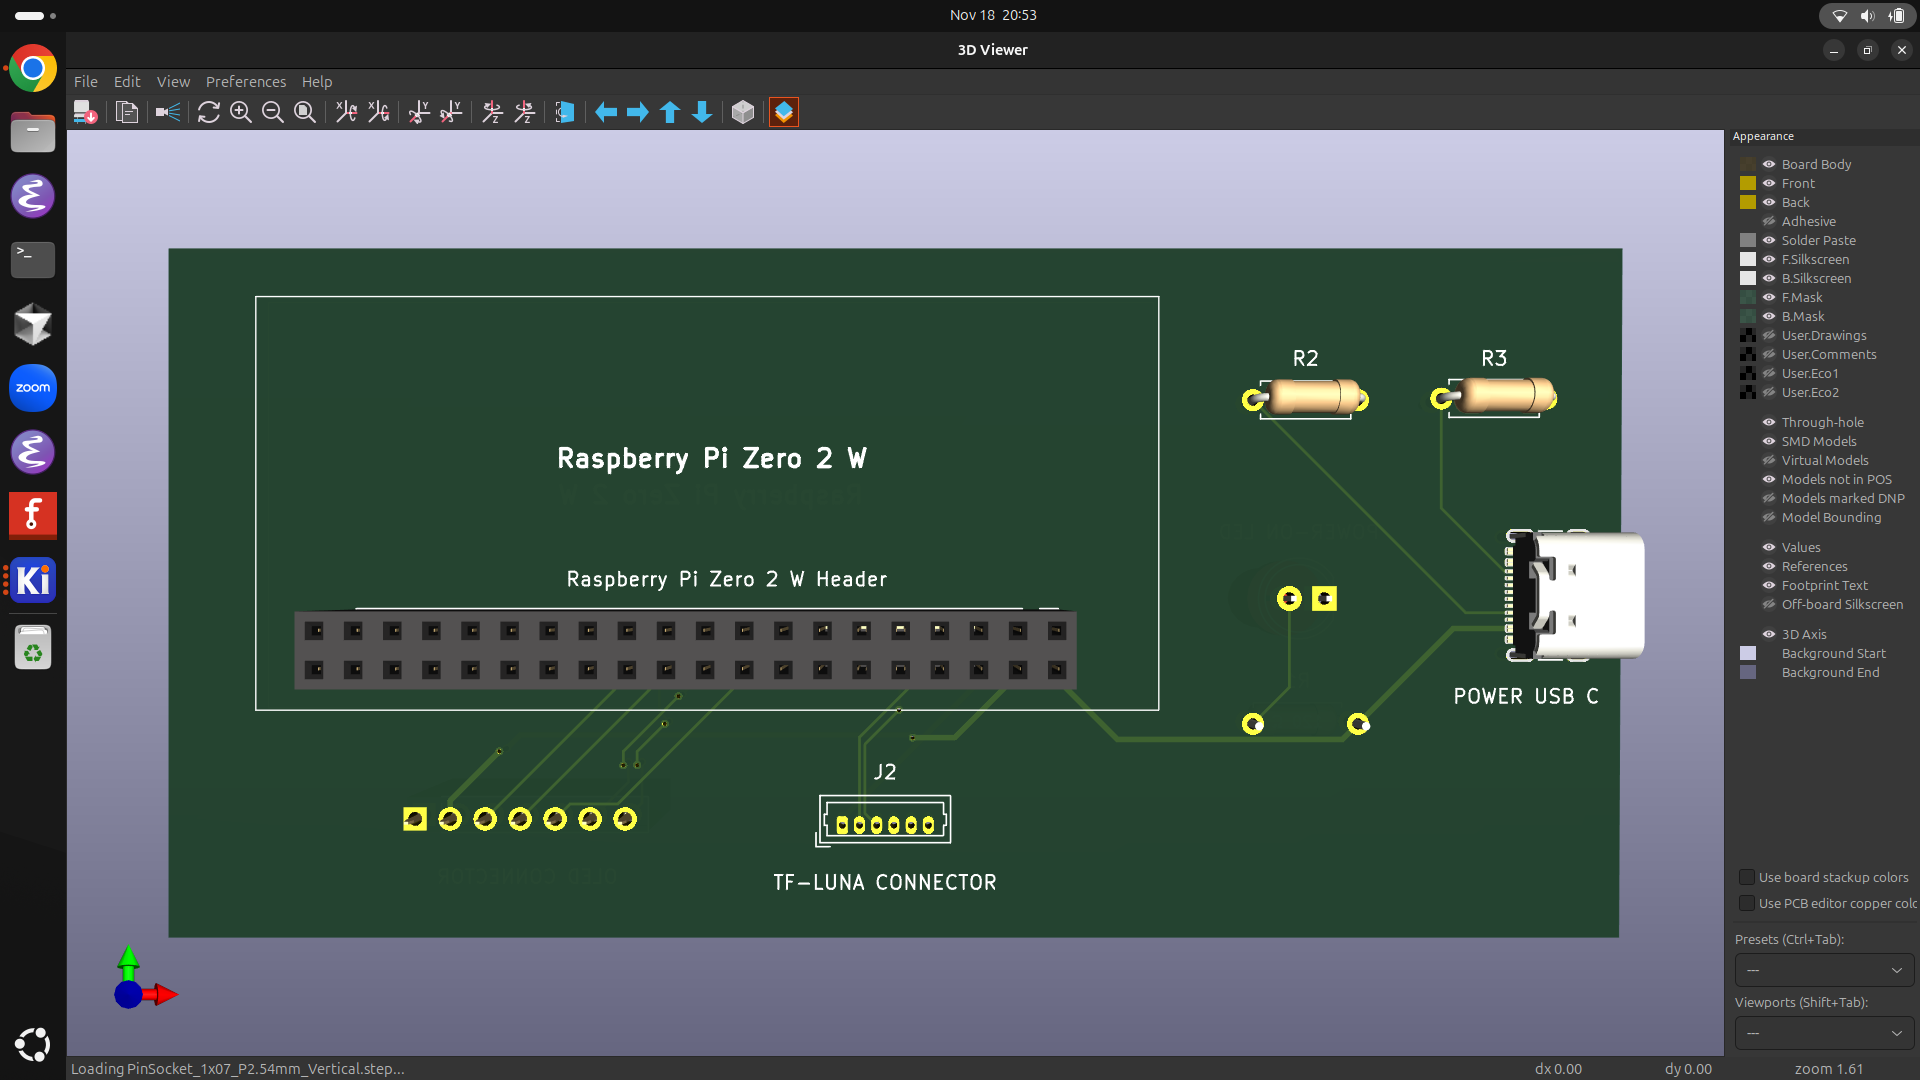Click the Zoom in magnifier icon
The height and width of the screenshot is (1080, 1920).
coord(240,112)
